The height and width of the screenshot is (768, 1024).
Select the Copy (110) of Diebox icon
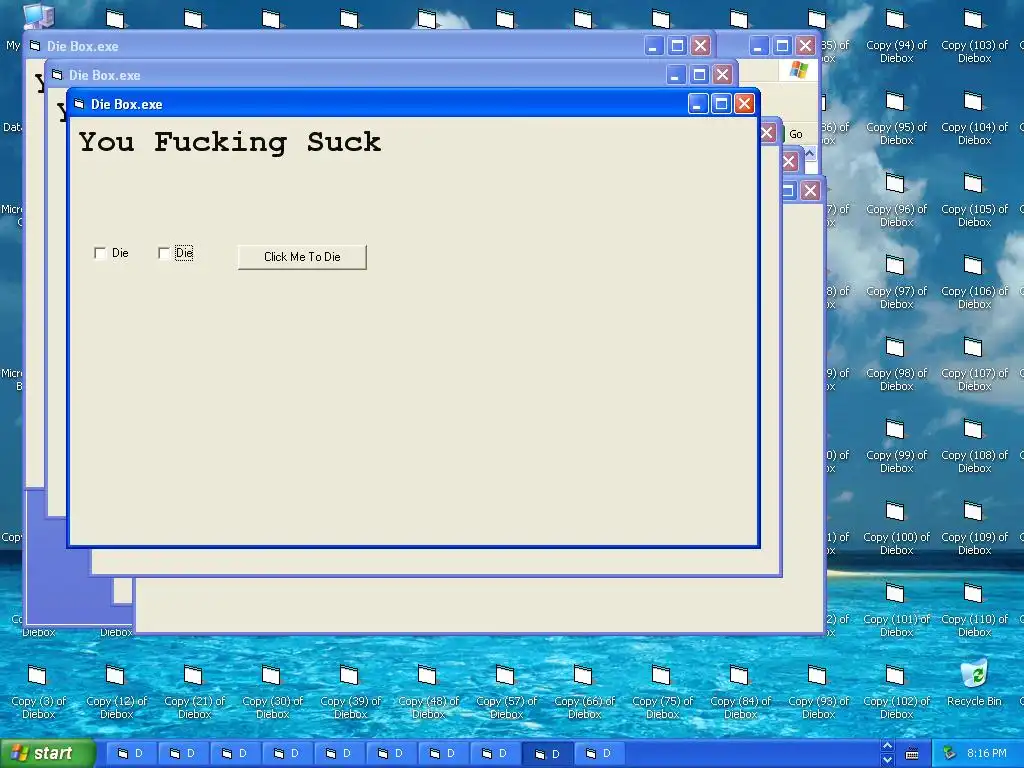tap(974, 610)
